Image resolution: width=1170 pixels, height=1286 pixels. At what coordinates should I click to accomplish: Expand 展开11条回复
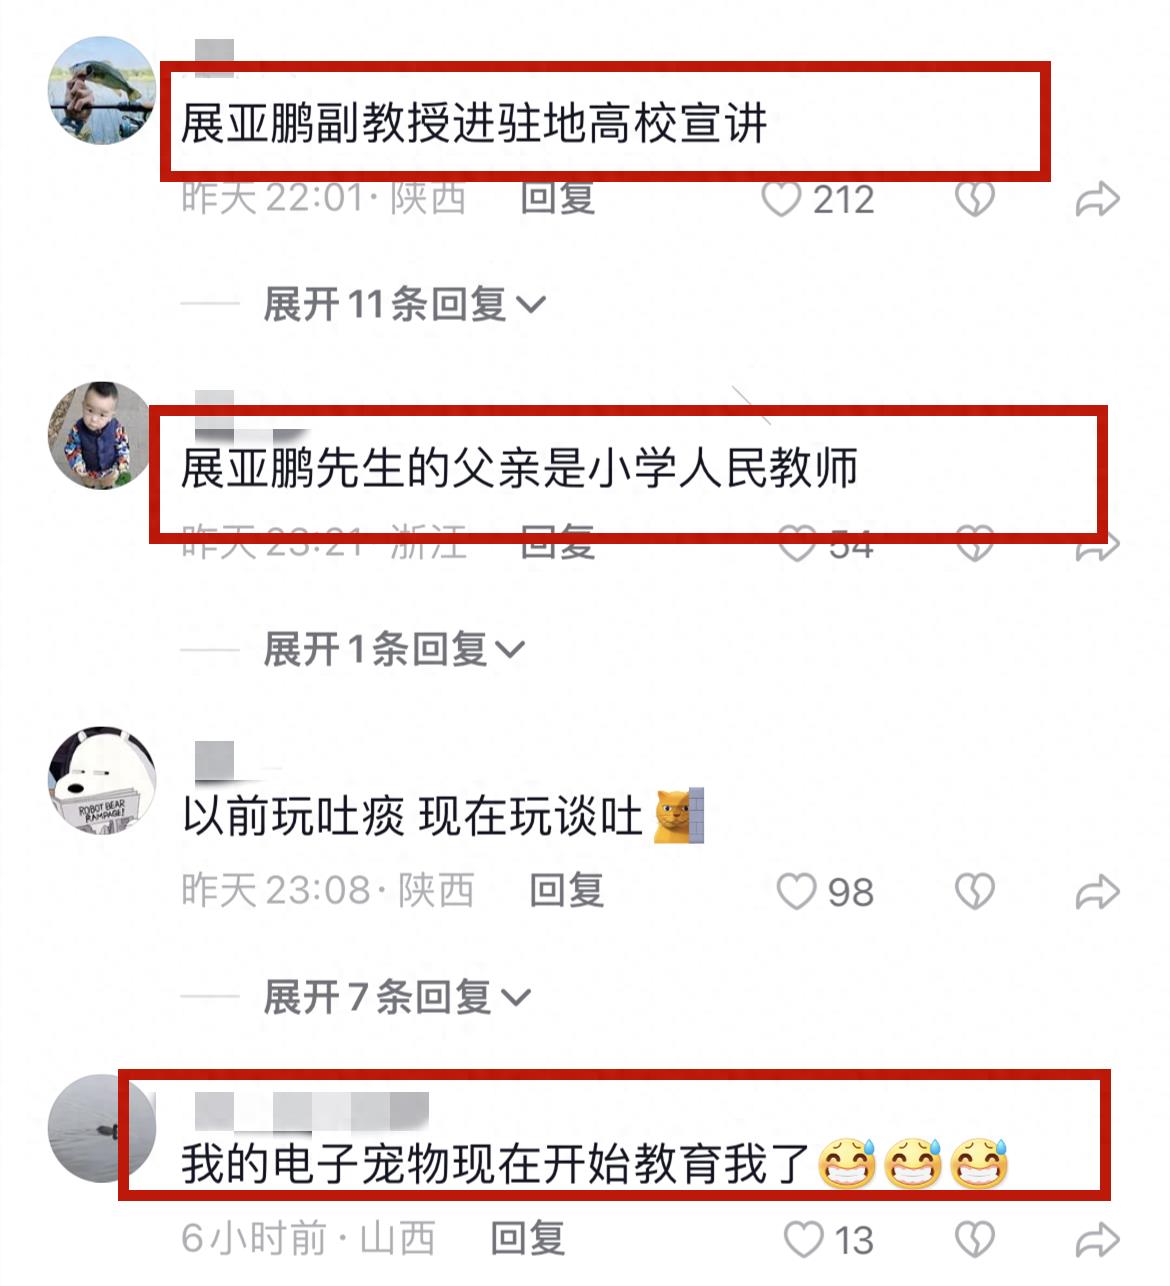[x=405, y=304]
